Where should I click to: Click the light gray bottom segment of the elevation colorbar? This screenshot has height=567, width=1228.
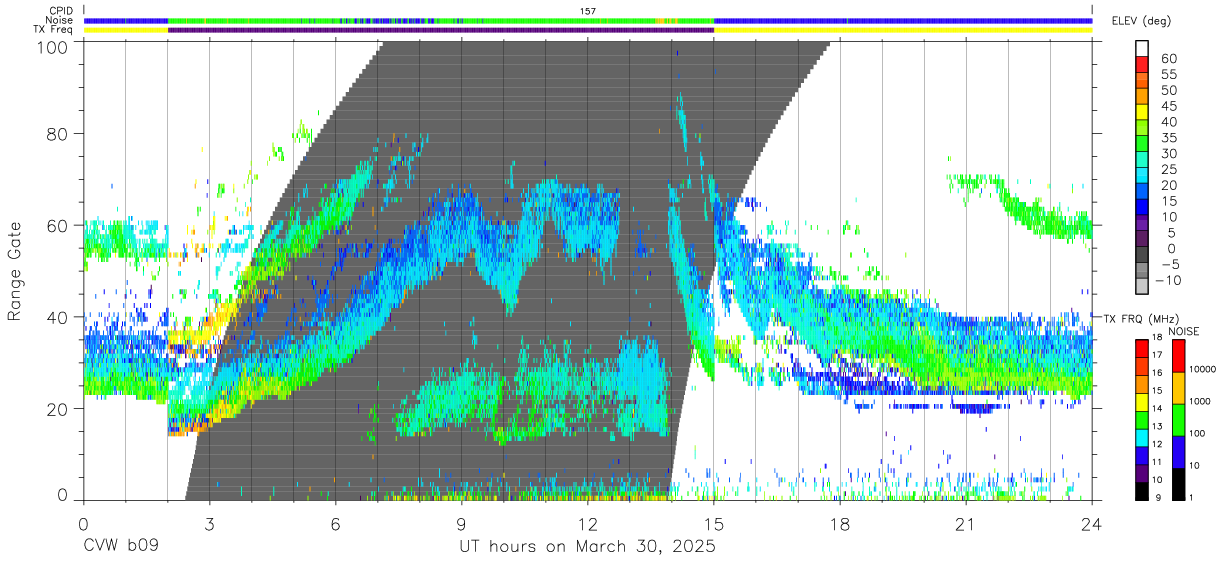(x=1142, y=287)
